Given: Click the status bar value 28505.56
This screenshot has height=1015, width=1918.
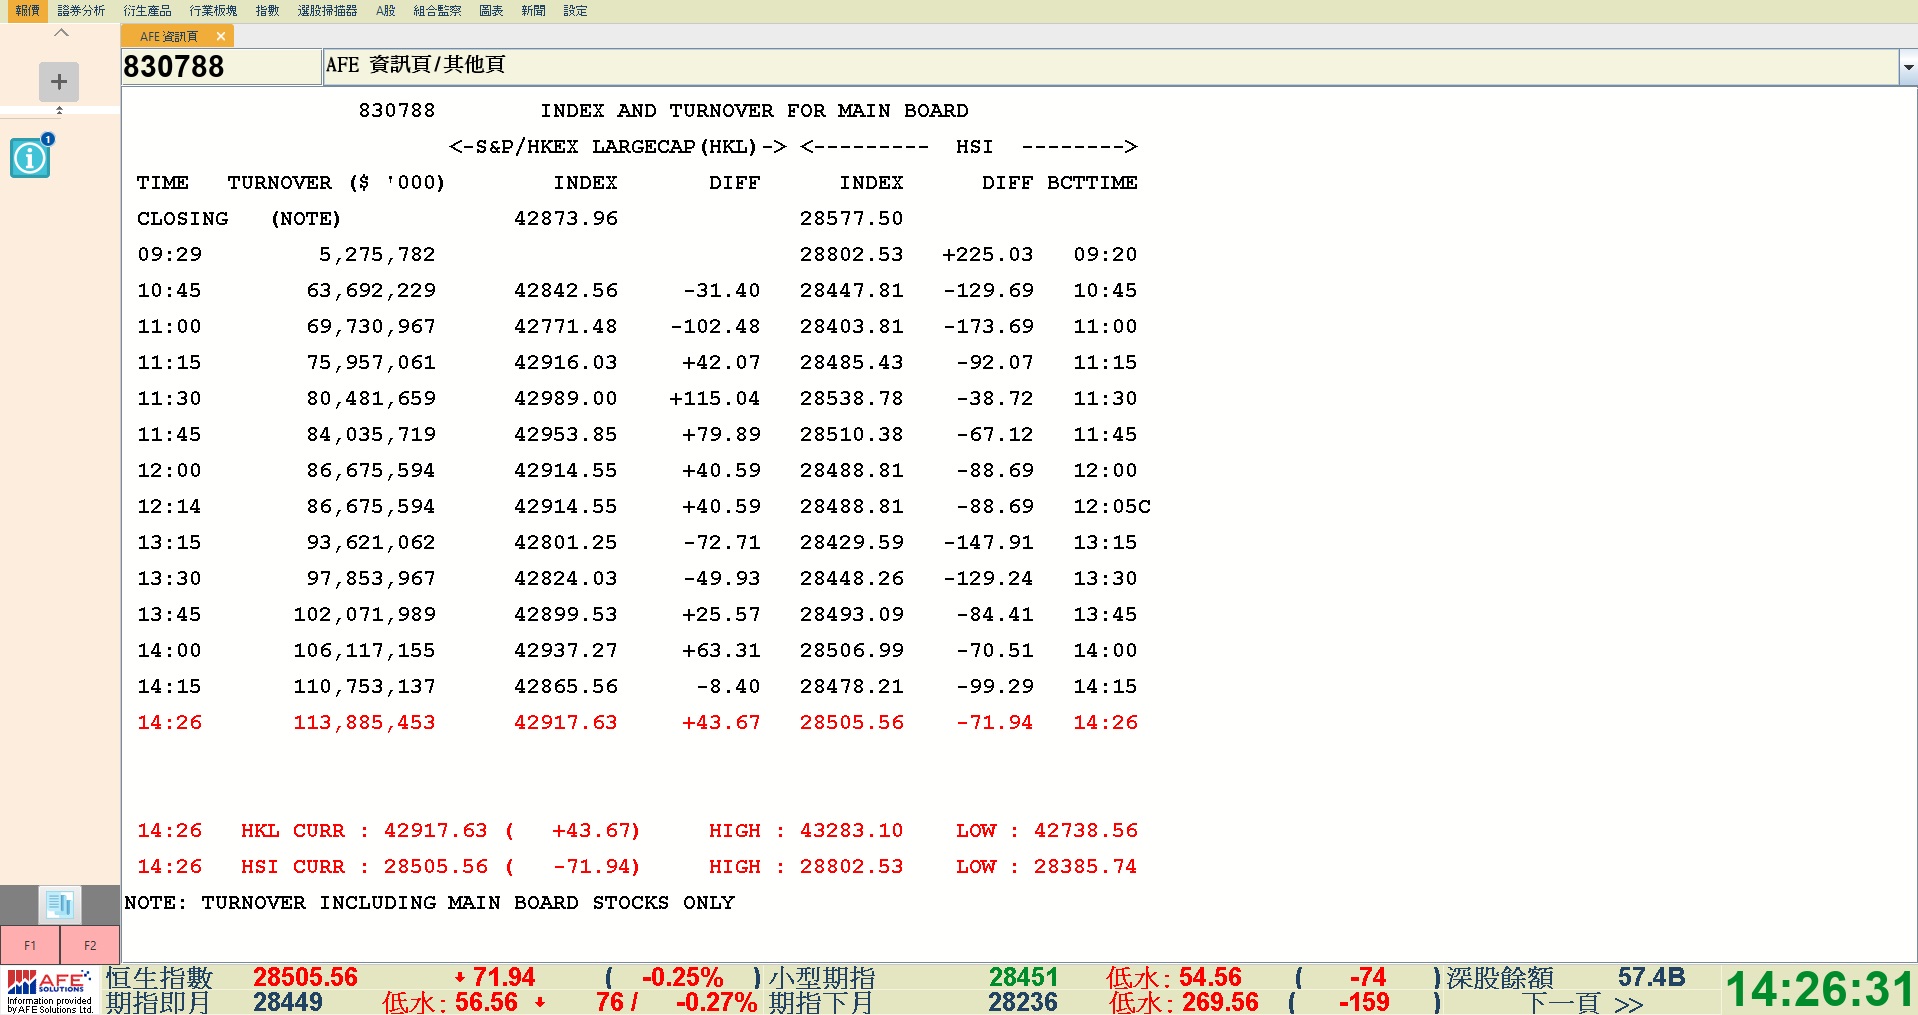Looking at the screenshot, I should pos(305,977).
